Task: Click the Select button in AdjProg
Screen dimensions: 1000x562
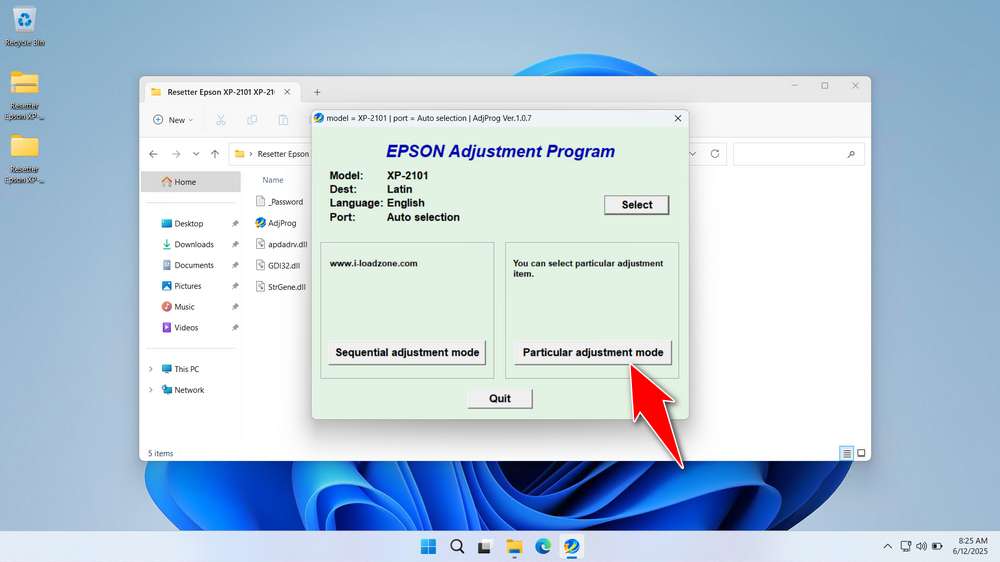Action: 636,205
